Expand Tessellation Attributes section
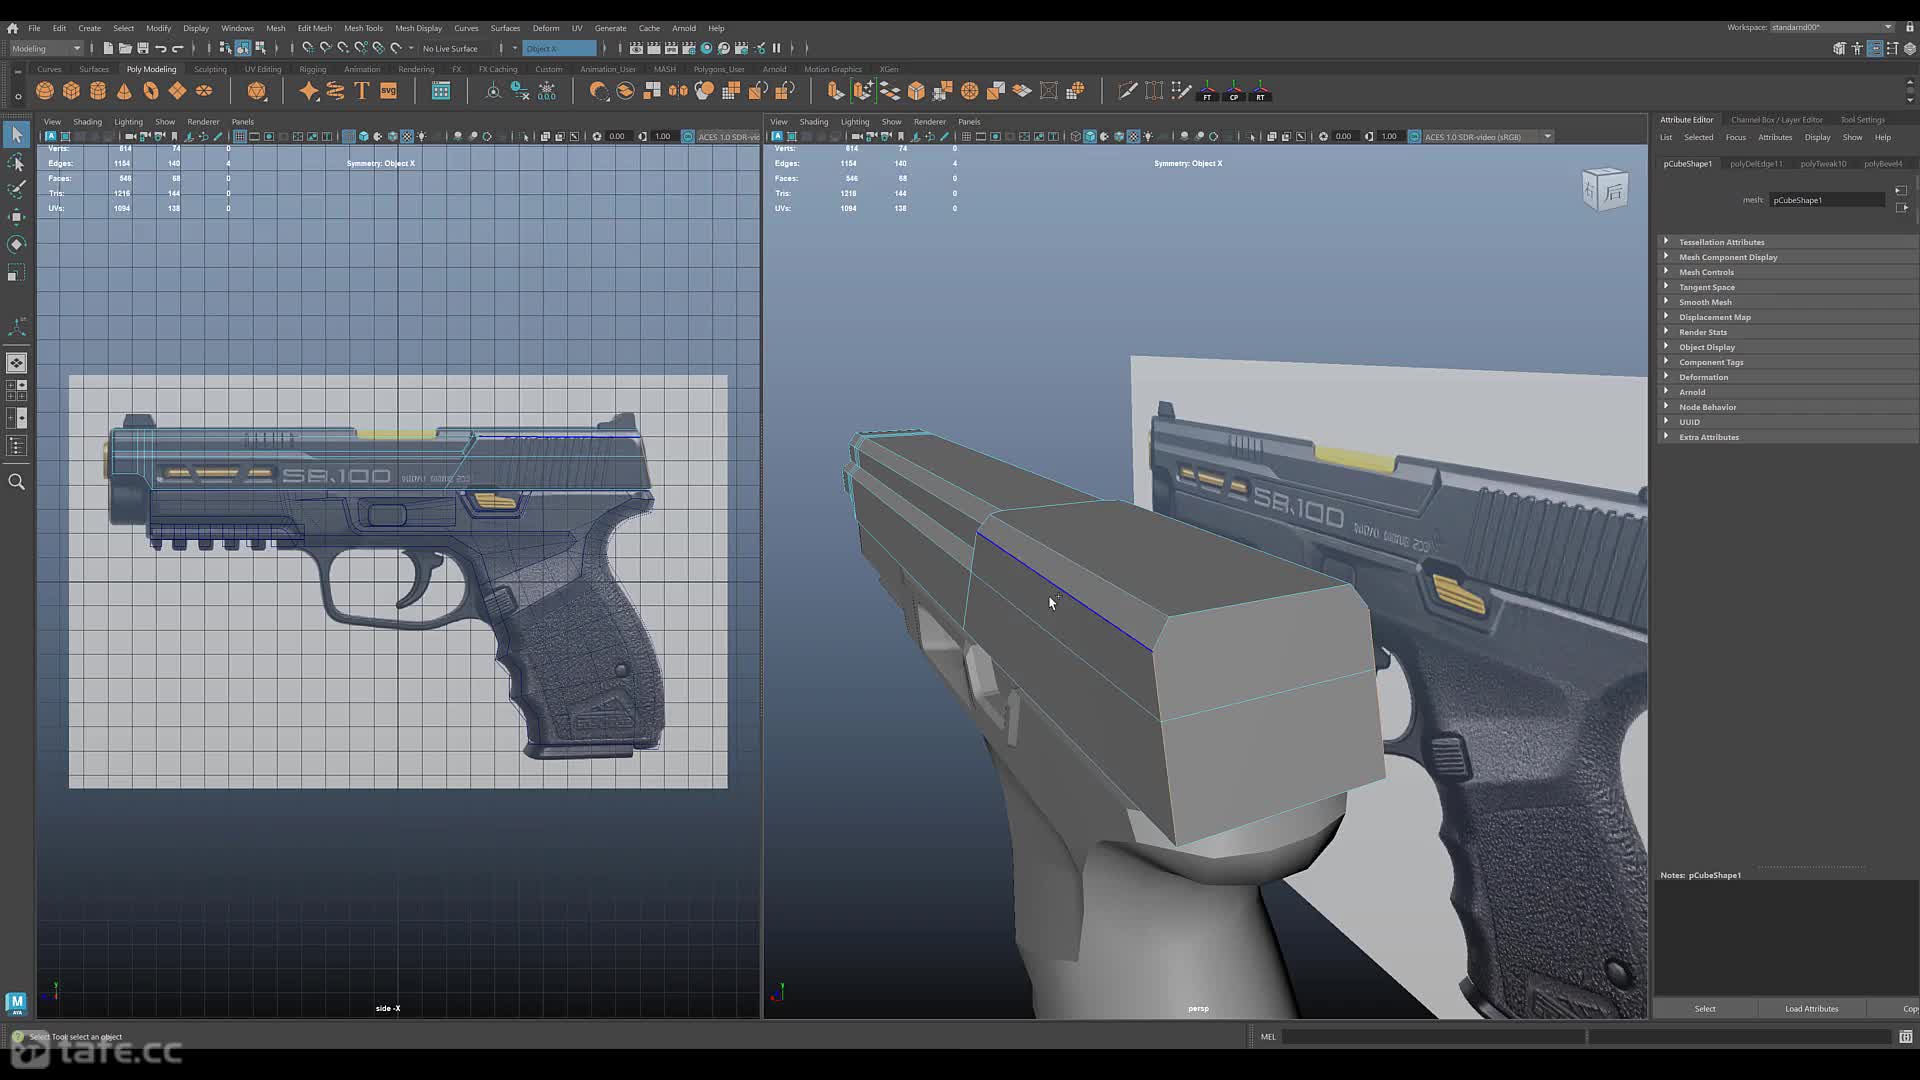This screenshot has width=1920, height=1080. [1720, 242]
